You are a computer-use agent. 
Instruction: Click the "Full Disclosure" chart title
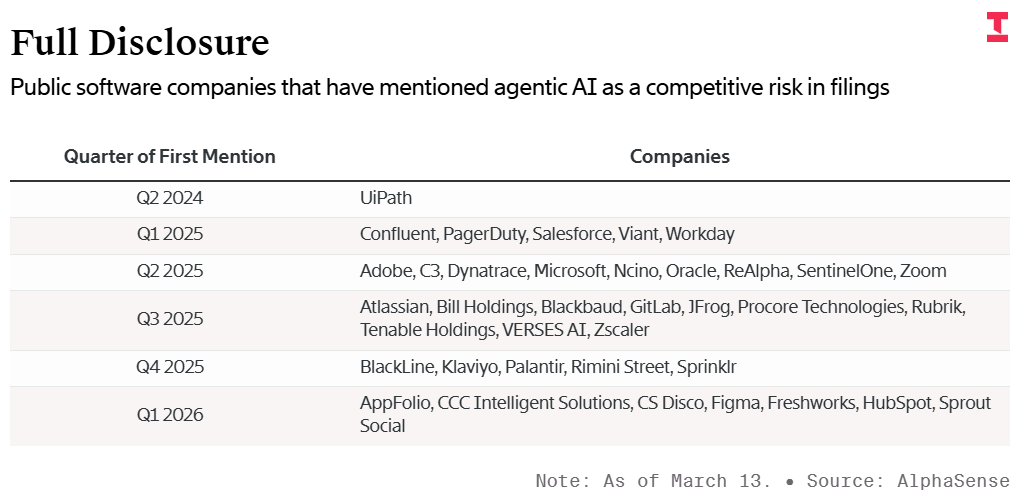click(x=139, y=43)
